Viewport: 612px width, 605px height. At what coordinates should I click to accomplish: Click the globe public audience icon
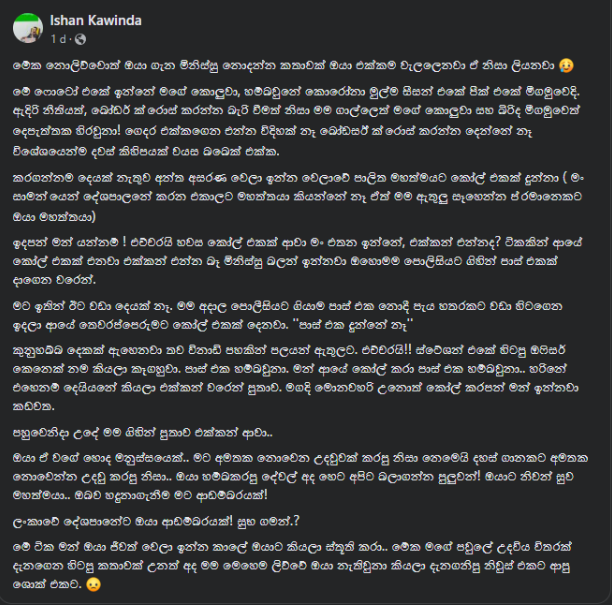pos(80,39)
